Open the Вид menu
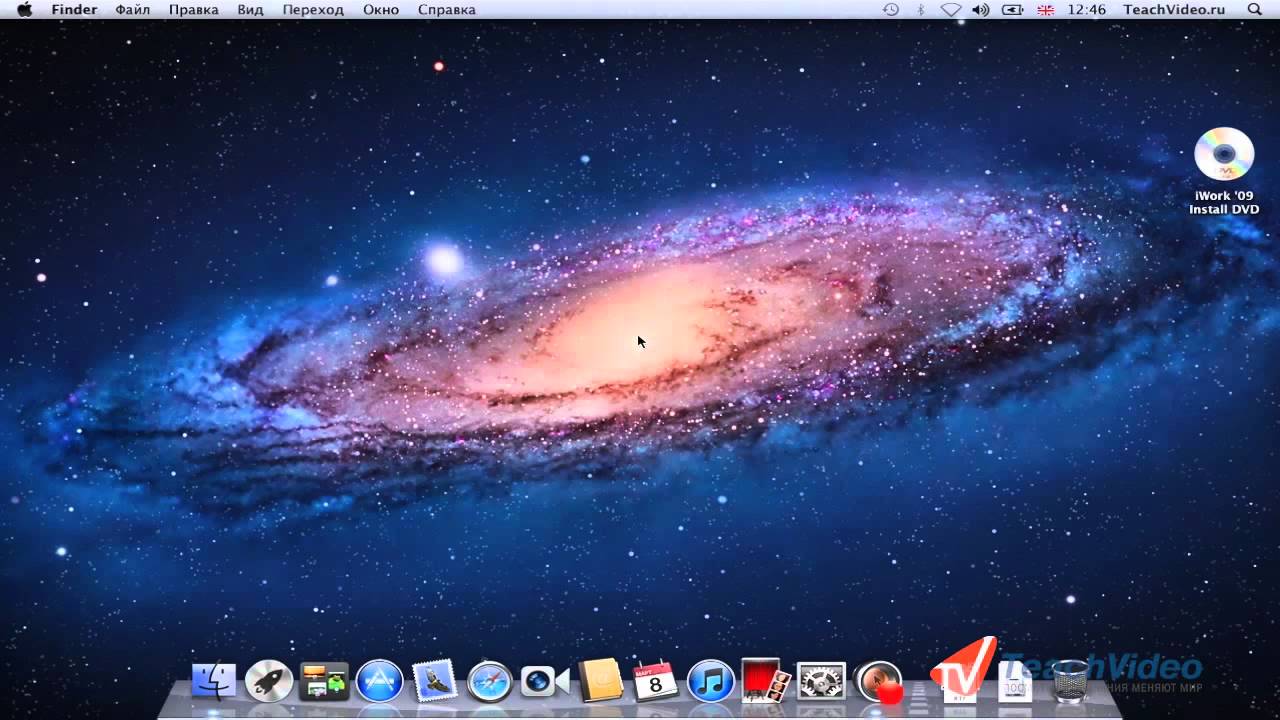 coord(251,9)
